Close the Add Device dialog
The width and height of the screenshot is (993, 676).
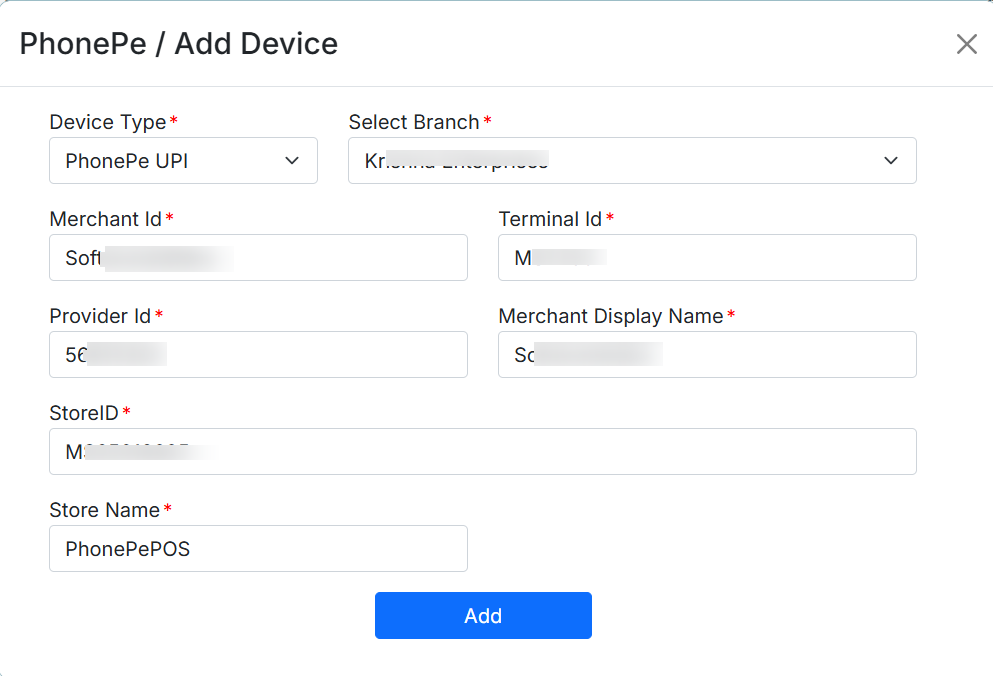click(x=966, y=44)
